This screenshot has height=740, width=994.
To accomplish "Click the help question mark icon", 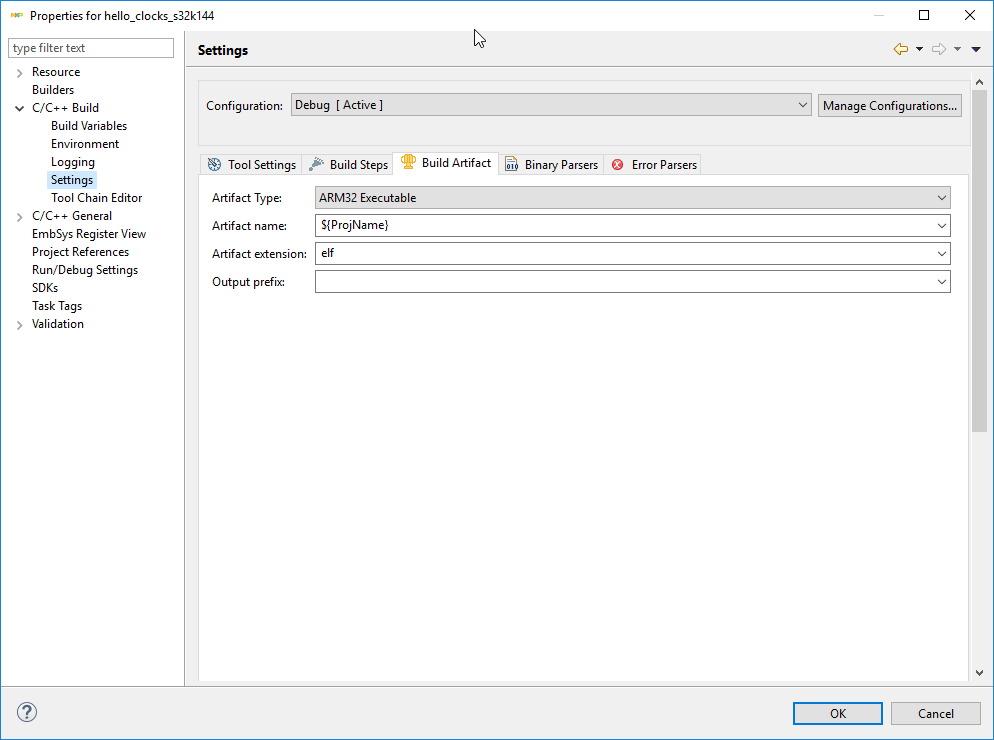I will click(x=27, y=712).
